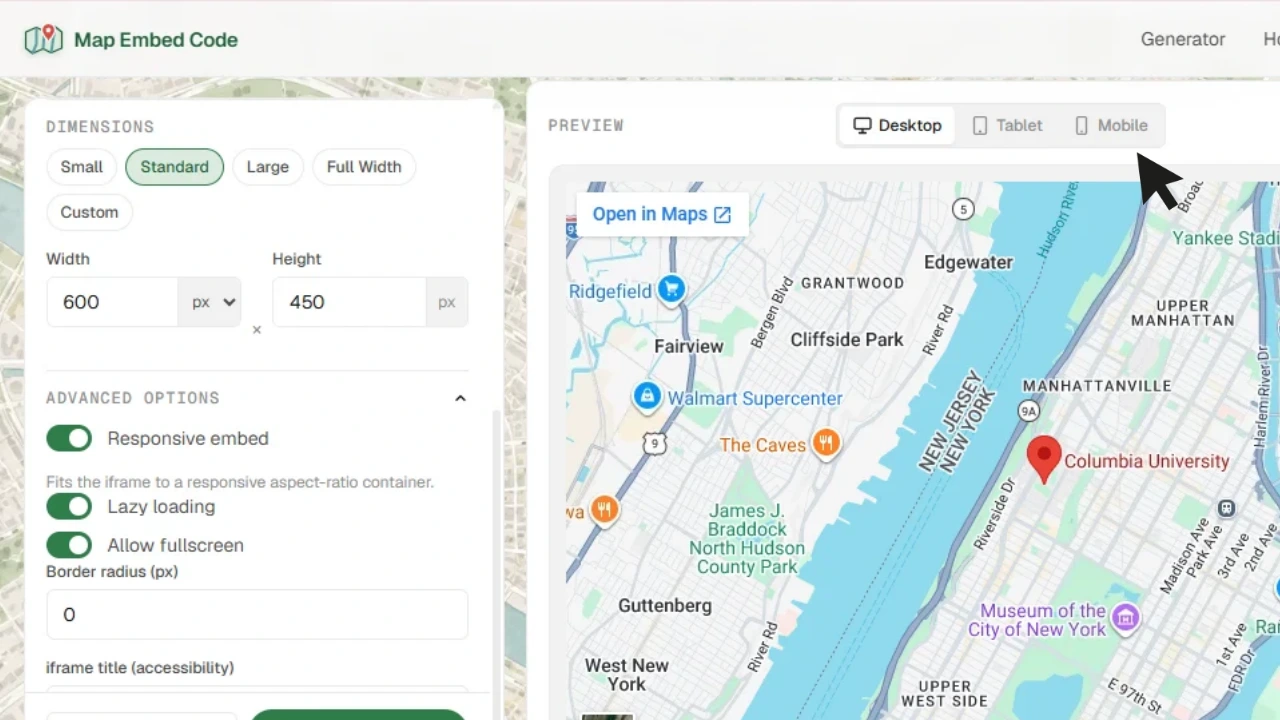The image size is (1280, 720).
Task: Click the West New York map label
Action: coord(627,675)
